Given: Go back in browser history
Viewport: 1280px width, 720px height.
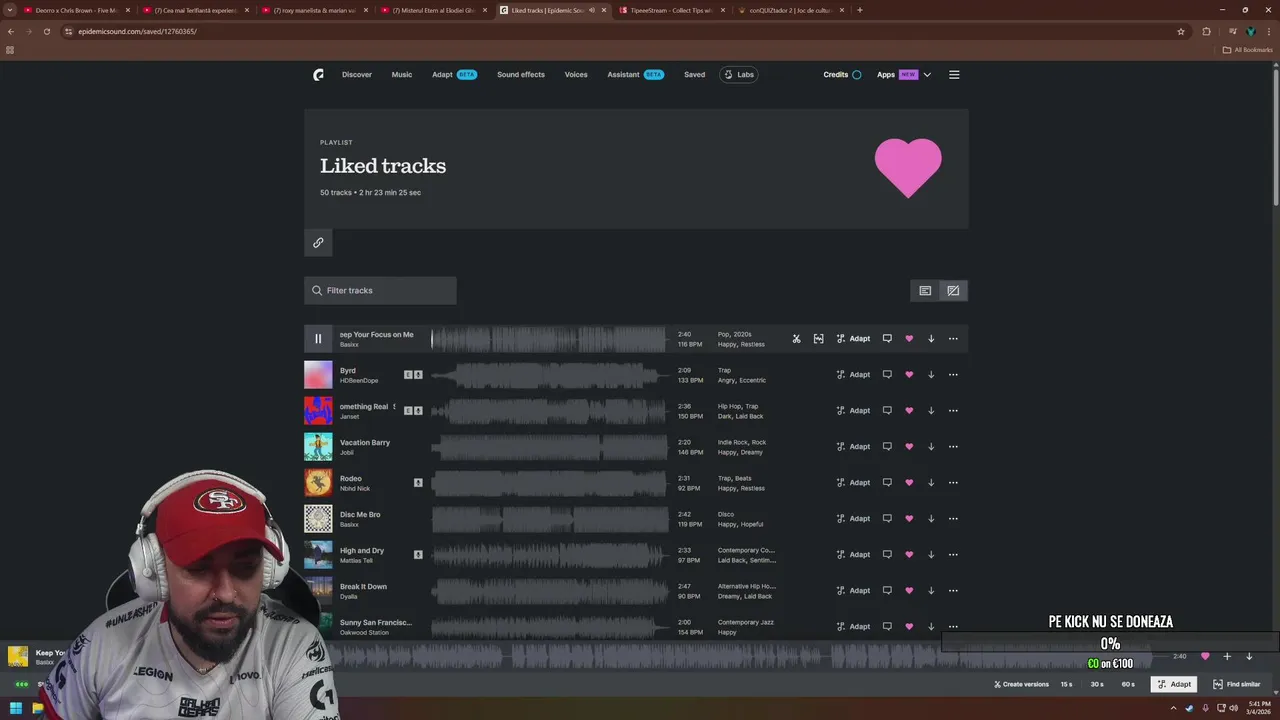Looking at the screenshot, I should (11, 31).
